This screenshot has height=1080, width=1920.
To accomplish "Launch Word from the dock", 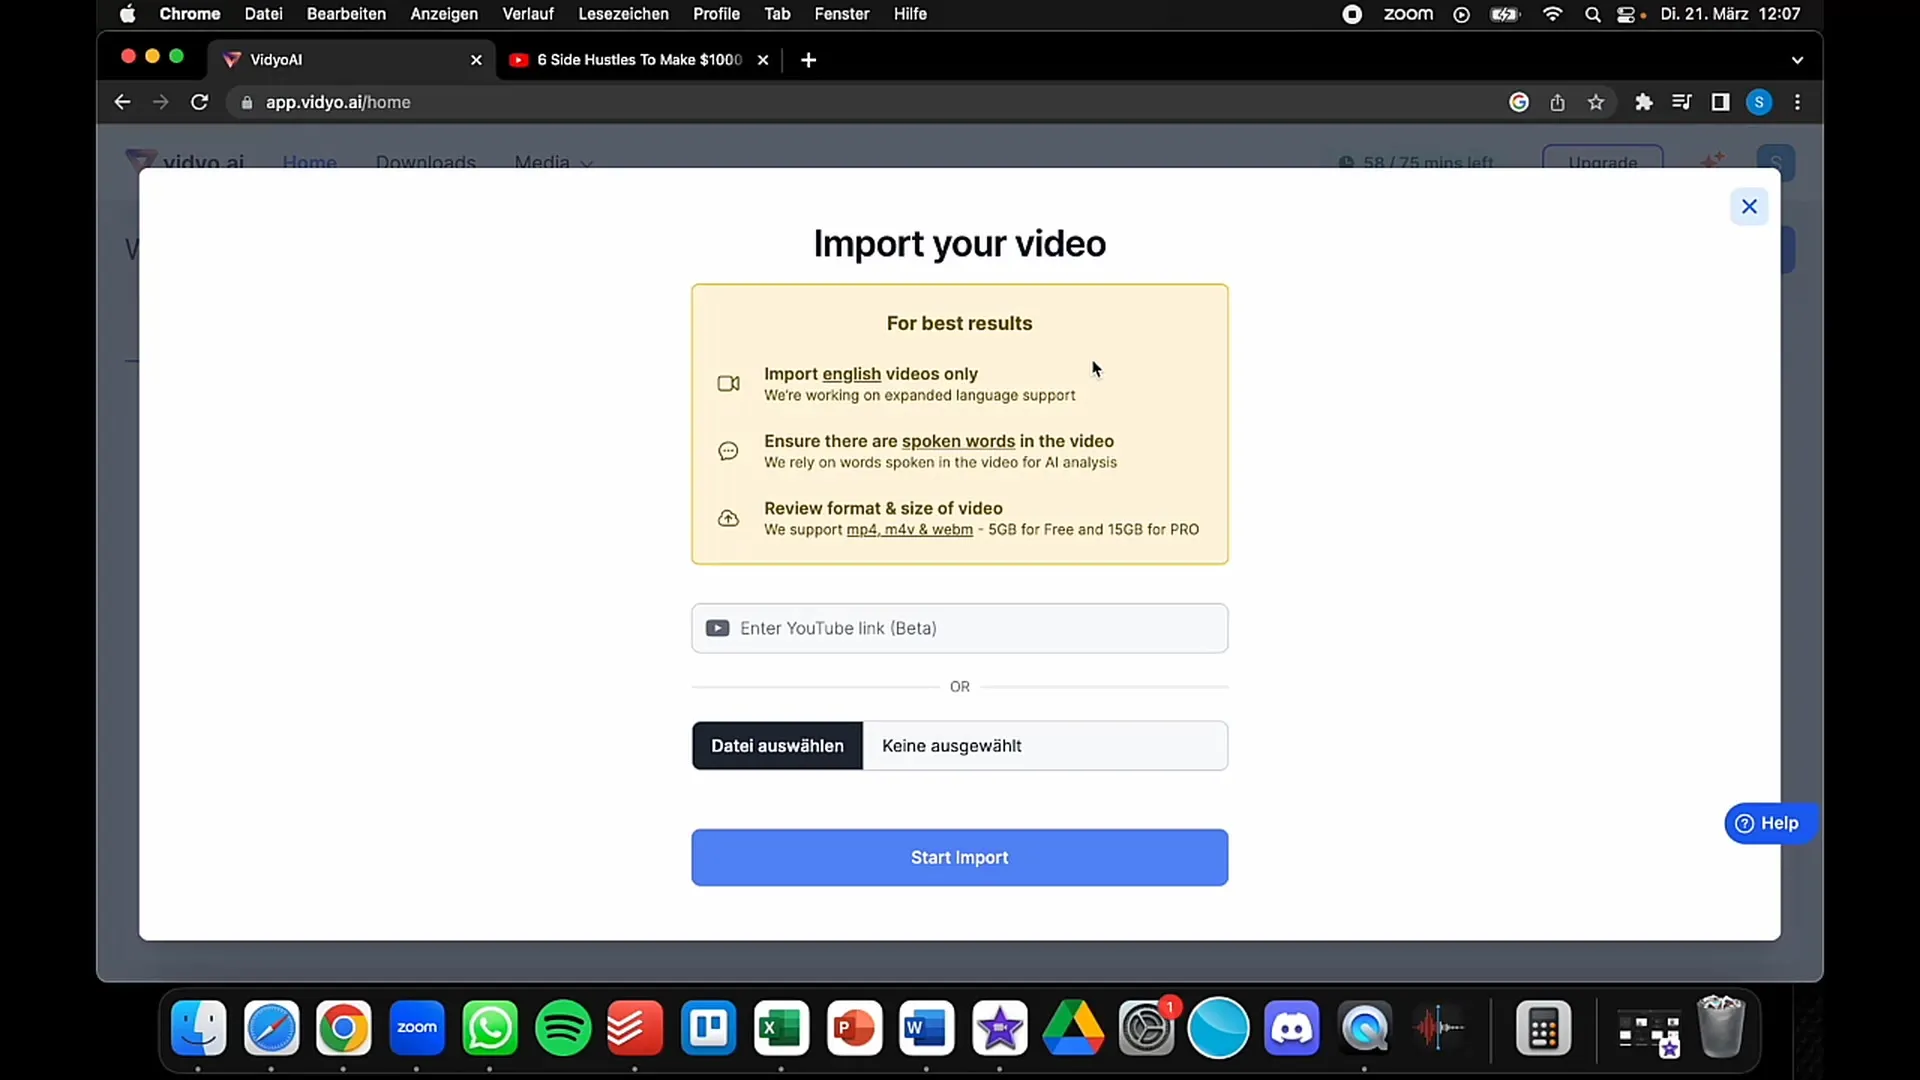I will point(926,1028).
